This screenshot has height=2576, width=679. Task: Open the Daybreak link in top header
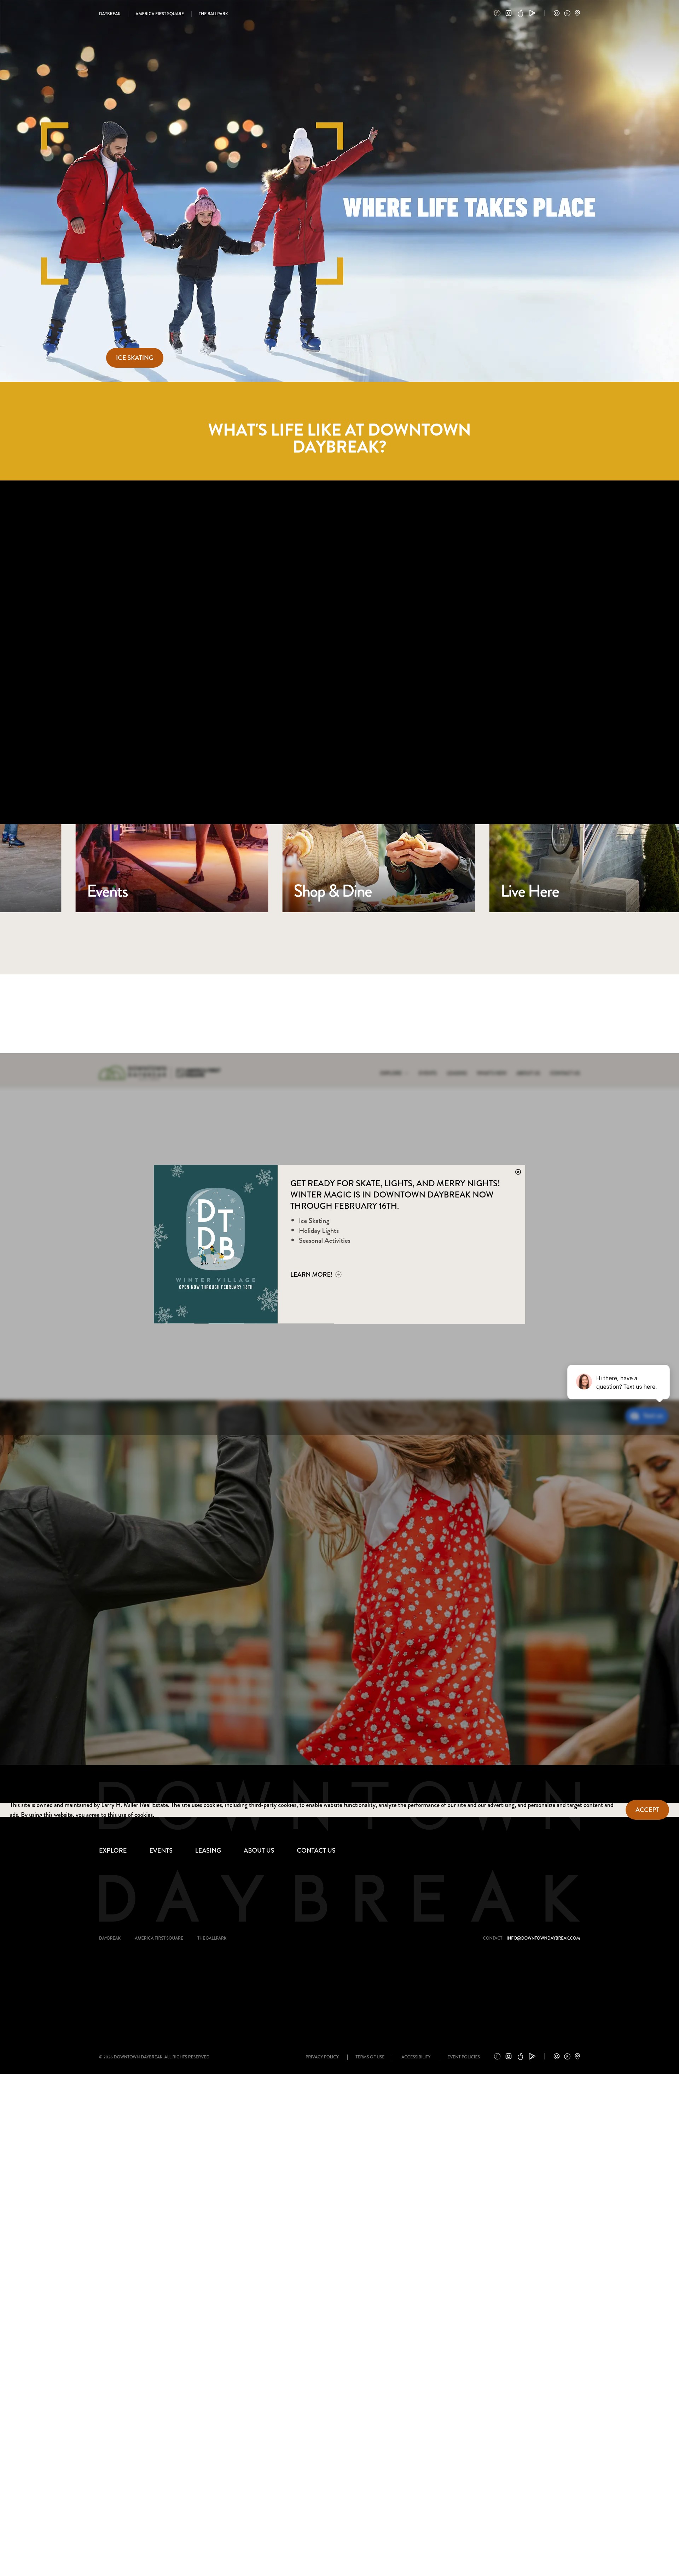click(x=110, y=14)
